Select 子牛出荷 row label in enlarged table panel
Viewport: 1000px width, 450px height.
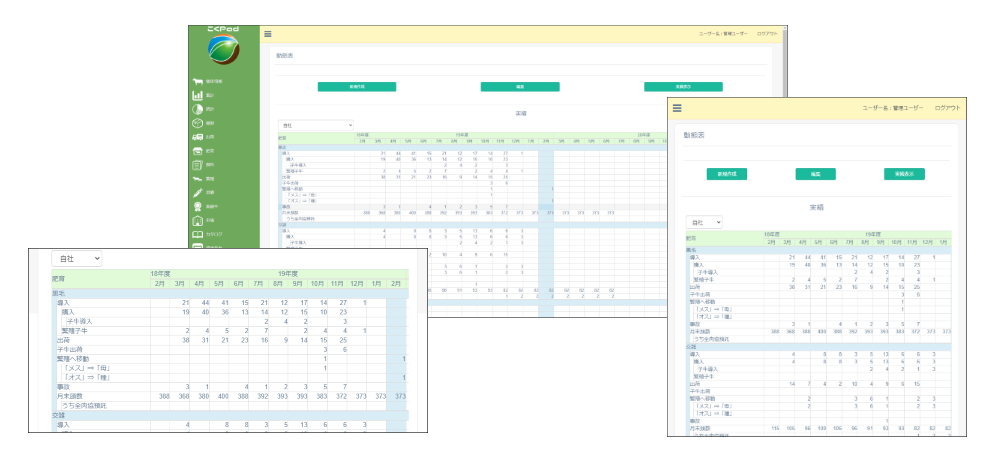(x=68, y=350)
